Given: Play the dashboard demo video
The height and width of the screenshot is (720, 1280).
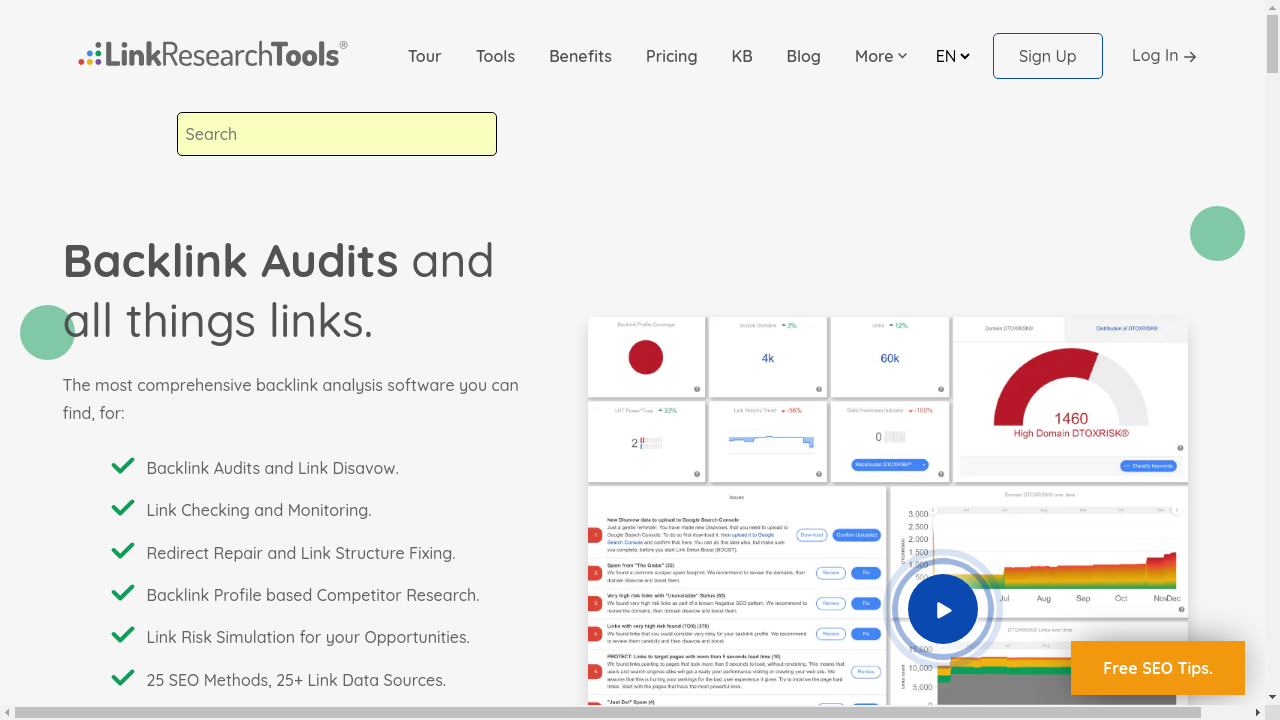Looking at the screenshot, I should 943,609.
